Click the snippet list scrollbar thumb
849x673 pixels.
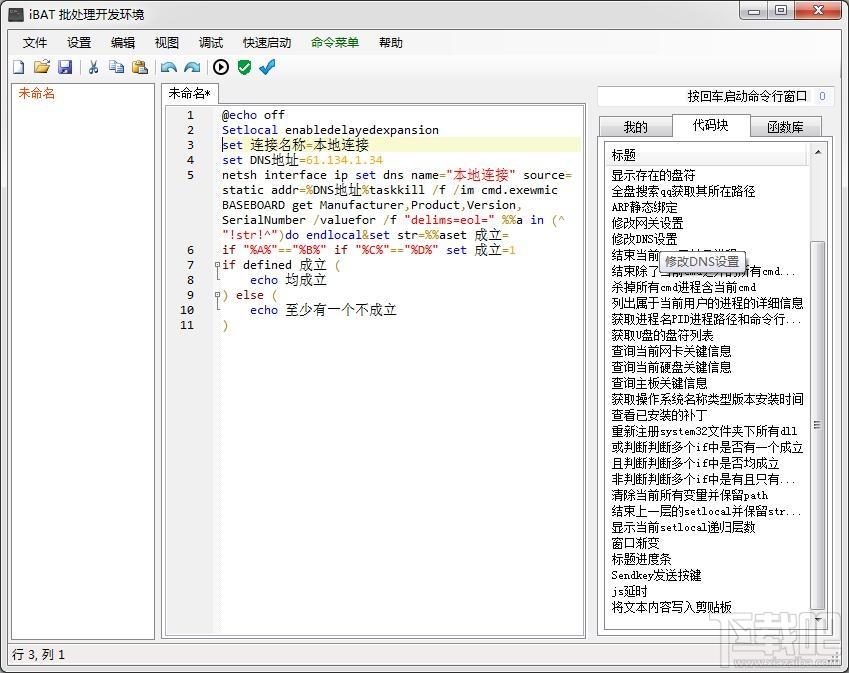tap(818, 425)
